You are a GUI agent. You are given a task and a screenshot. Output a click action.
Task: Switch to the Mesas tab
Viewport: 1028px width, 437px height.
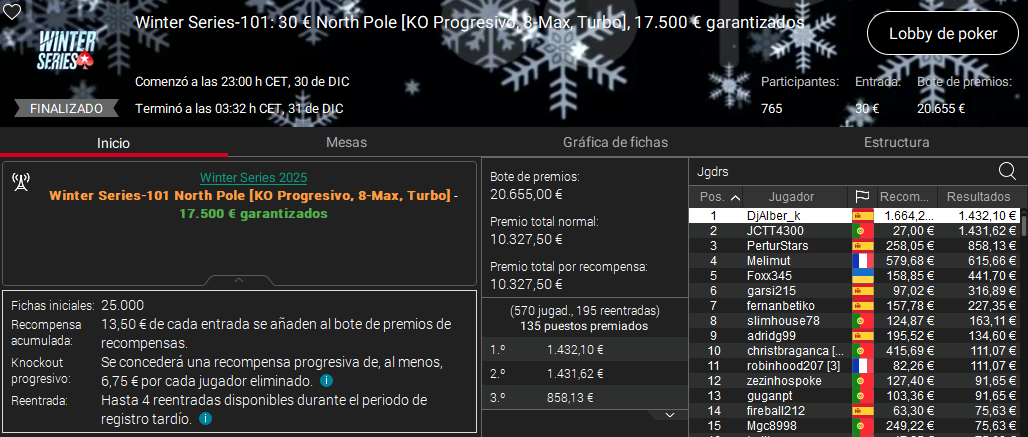(346, 143)
